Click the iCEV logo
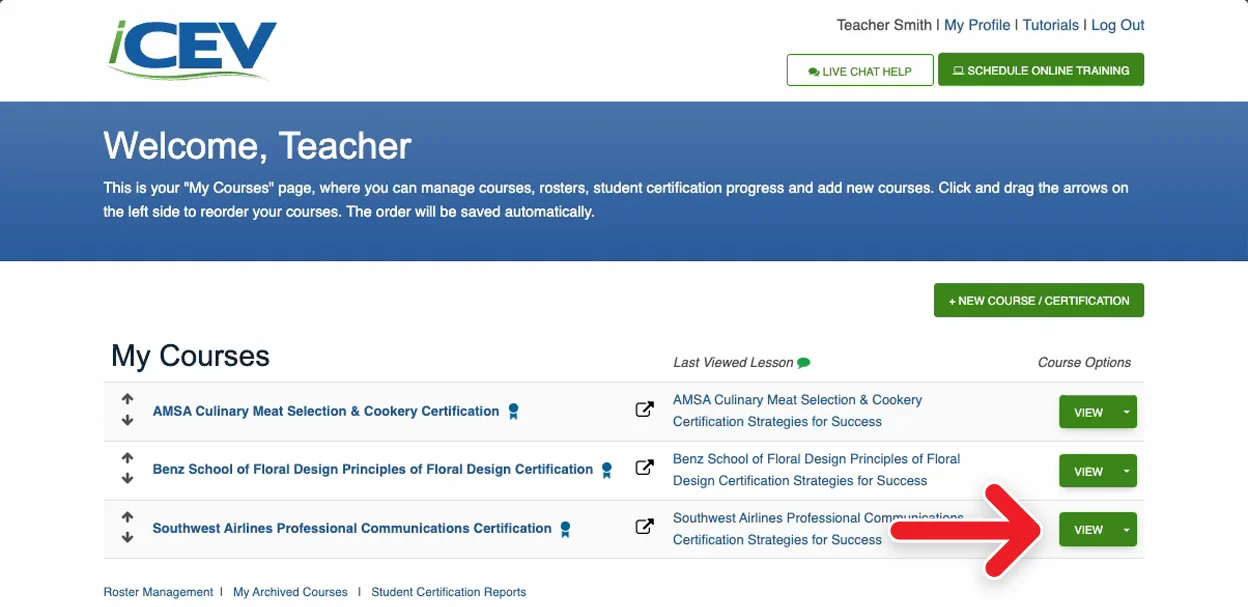The height and width of the screenshot is (607, 1248). [192, 49]
